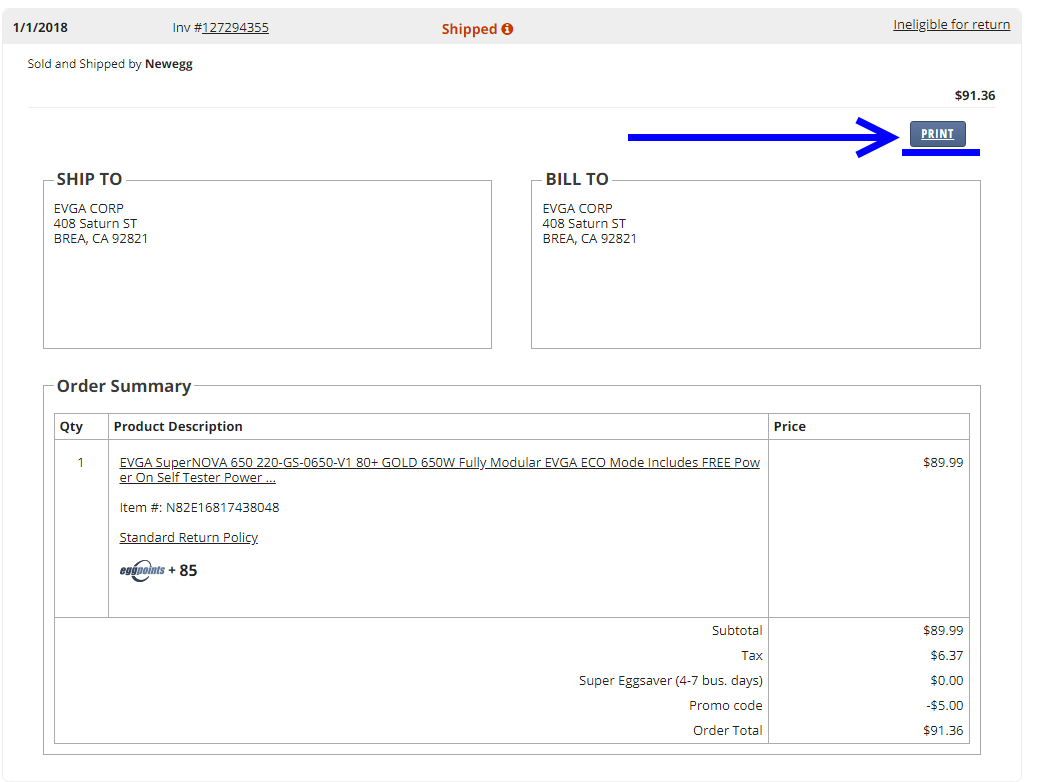The image size is (1053, 782).
Task: Click the Item #: N82E16817438048 text
Action: 199,507
